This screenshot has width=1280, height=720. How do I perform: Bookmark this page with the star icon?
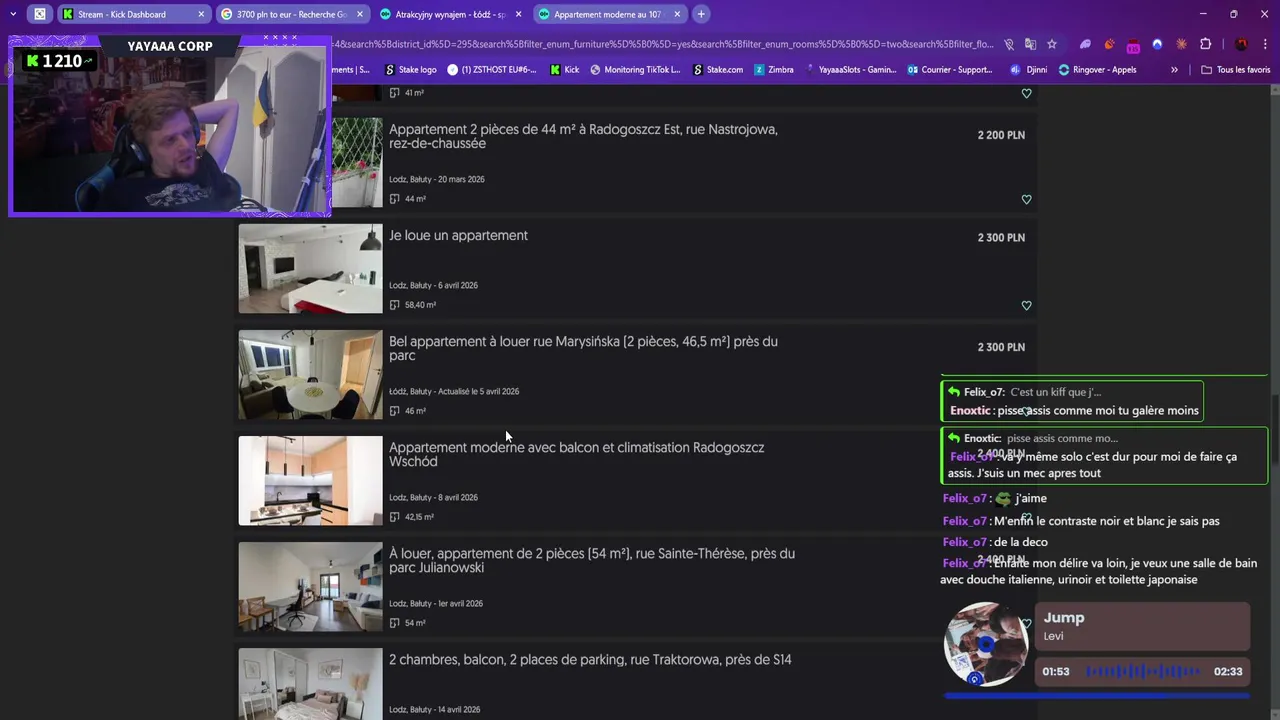(1052, 44)
